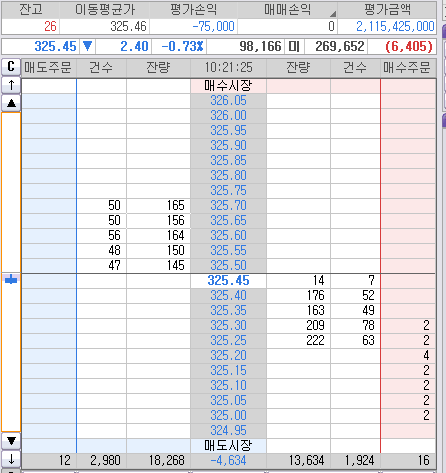The image size is (446, 473).
Task: Select price 325.40 in the ladder
Action: click(x=228, y=296)
